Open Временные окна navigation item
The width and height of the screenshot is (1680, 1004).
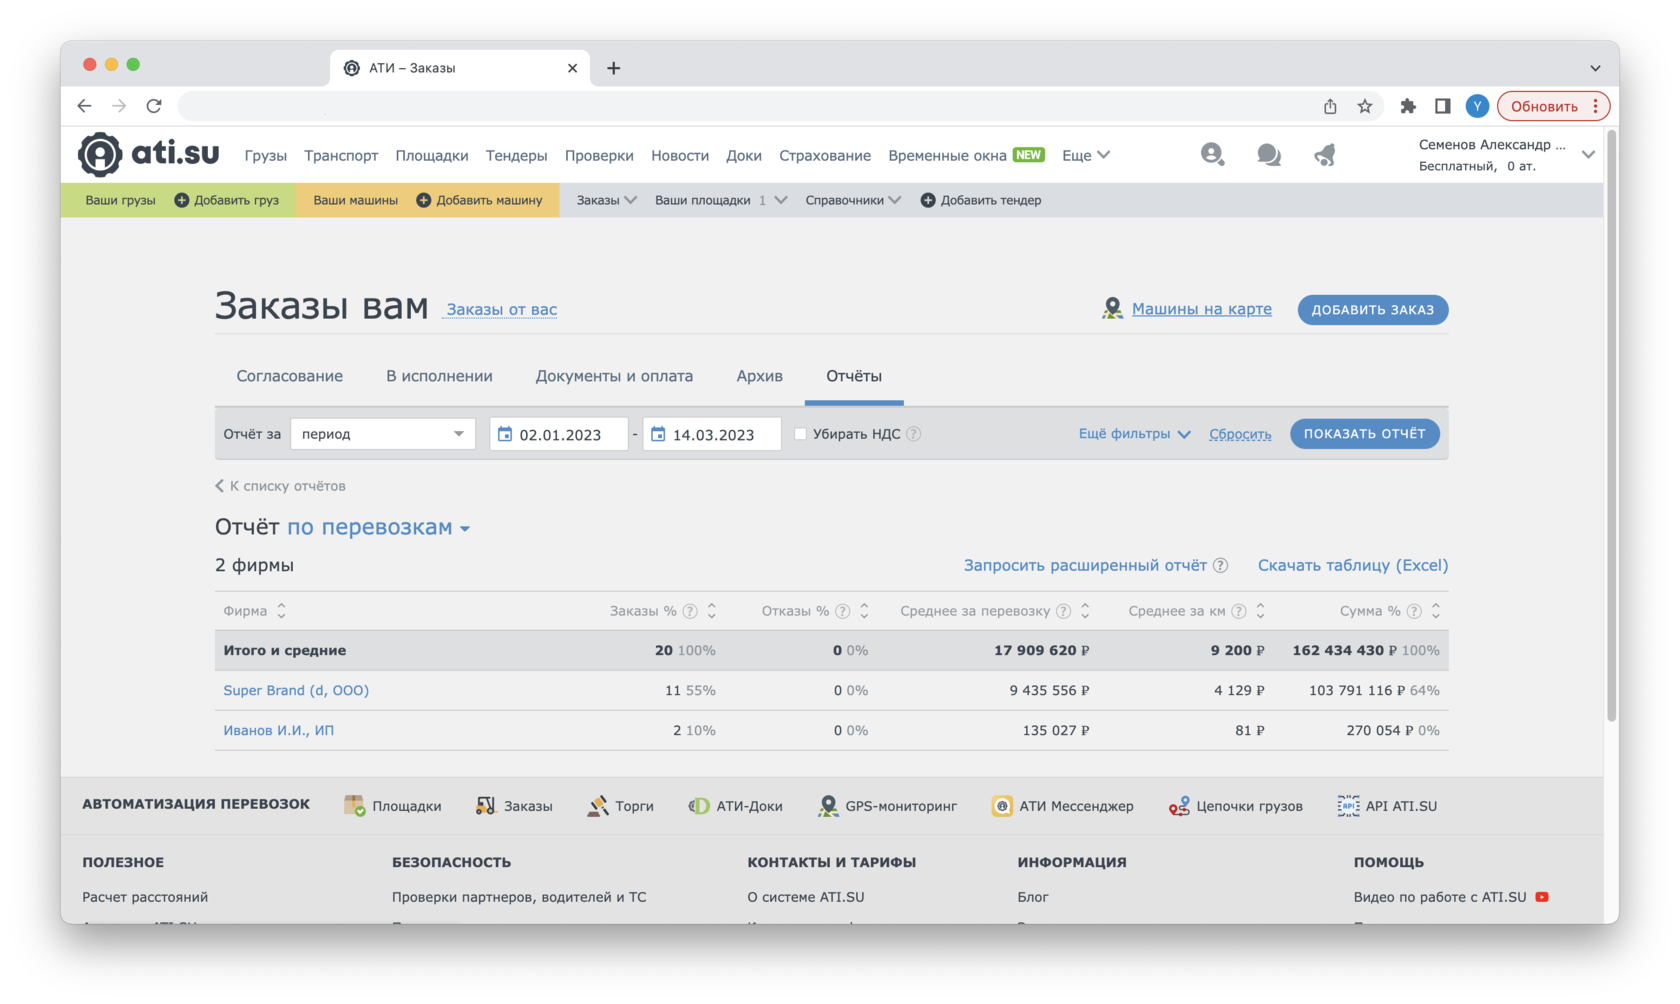pyautogui.click(x=966, y=155)
